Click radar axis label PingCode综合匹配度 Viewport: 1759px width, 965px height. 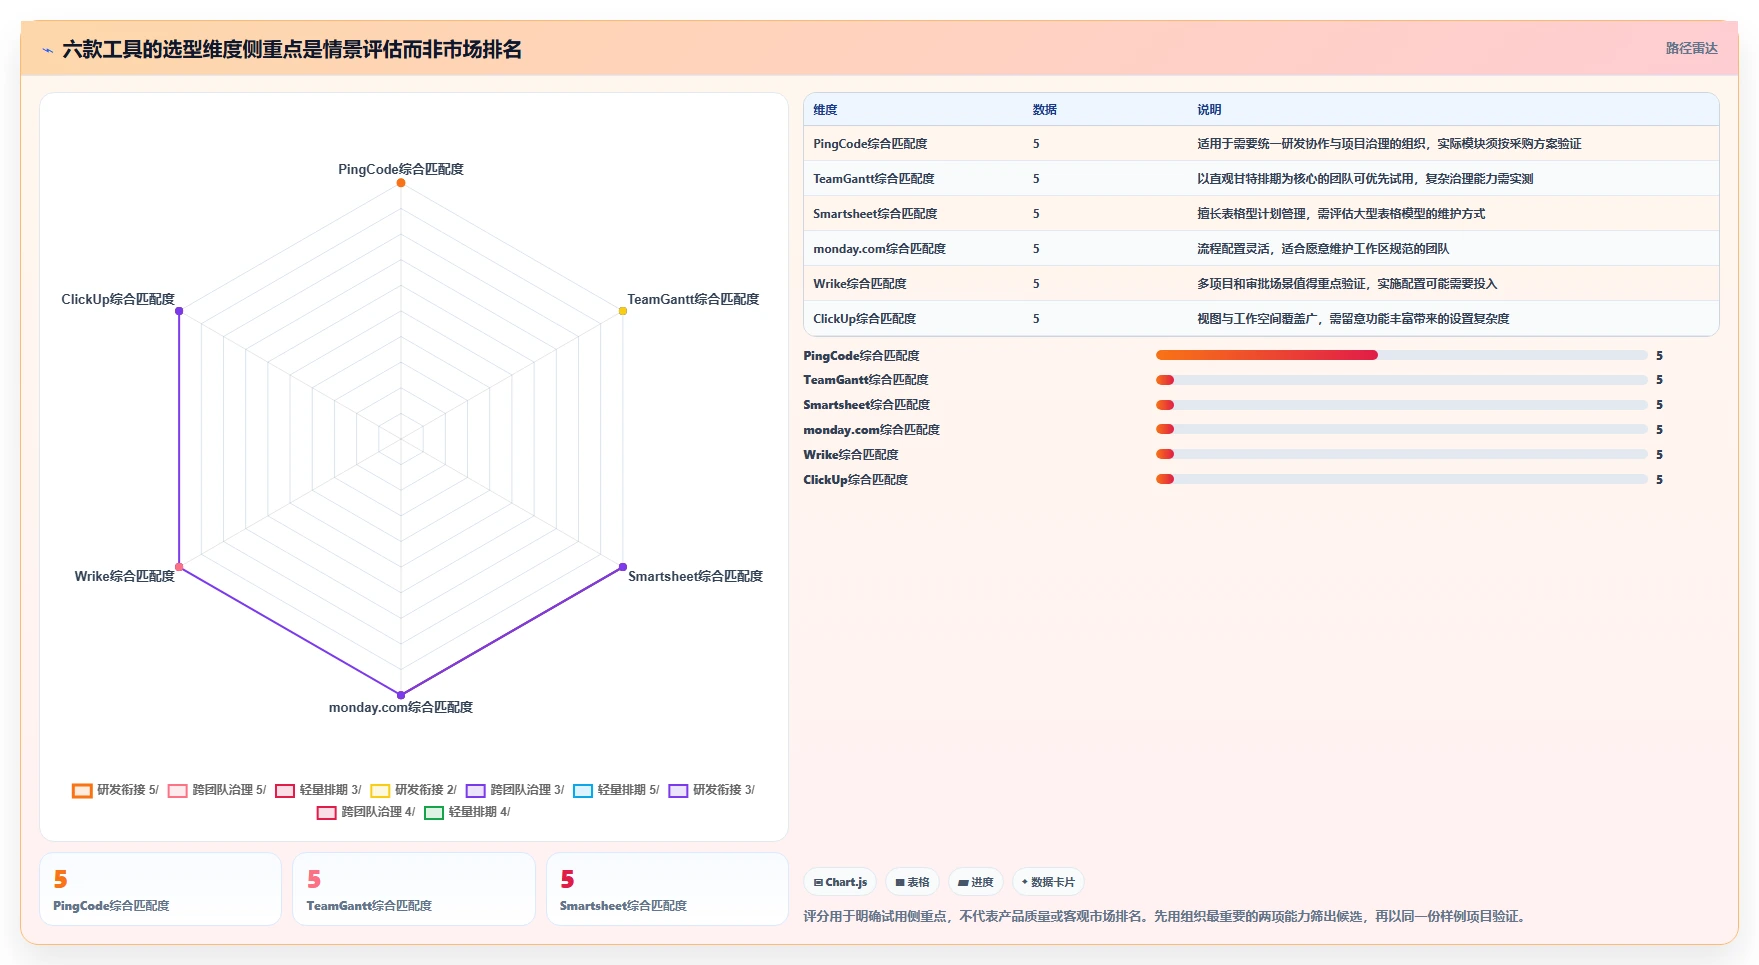click(401, 169)
